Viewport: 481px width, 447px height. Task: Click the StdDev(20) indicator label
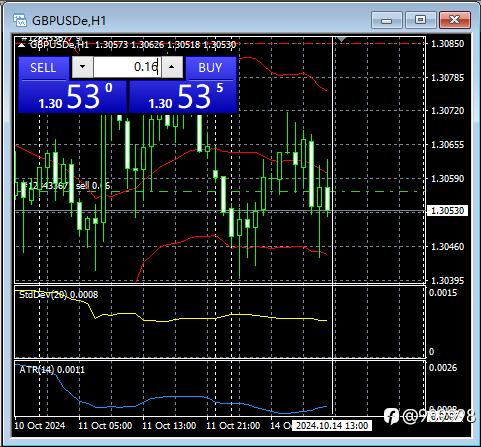pos(59,295)
